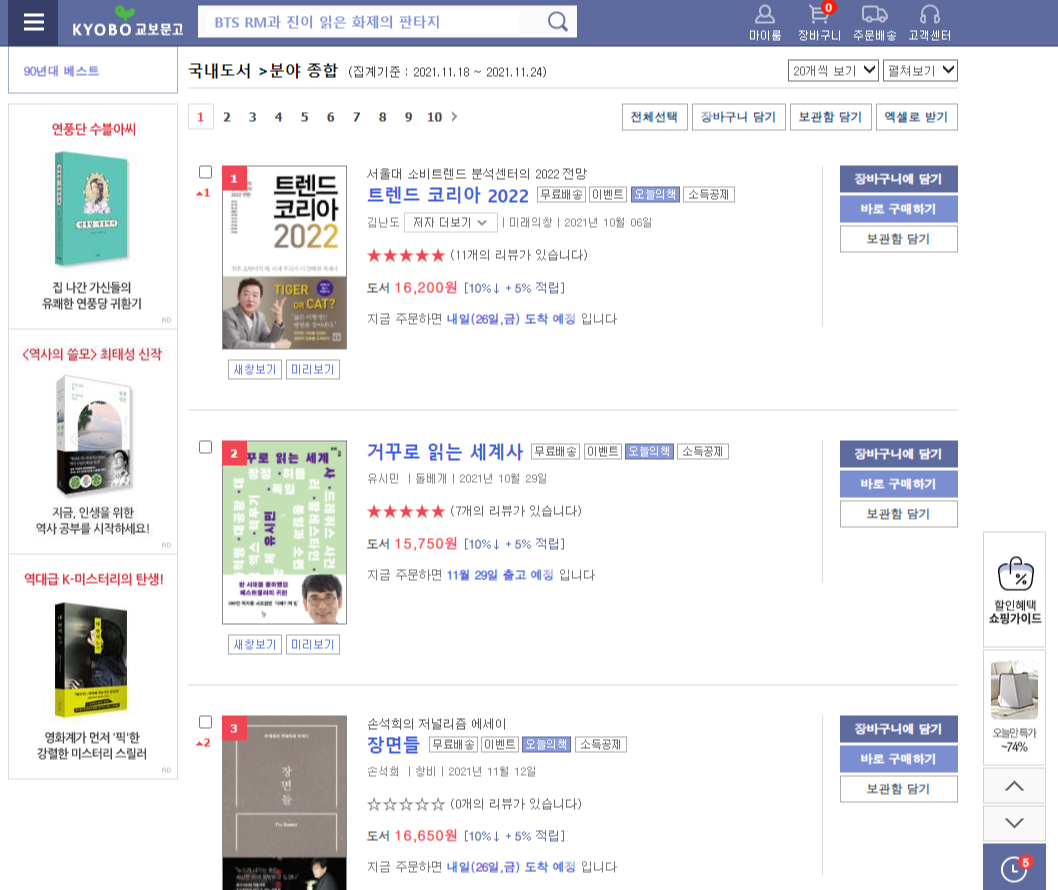The width and height of the screenshot is (1058, 890).
Task: Go to page 5
Action: (x=304, y=117)
